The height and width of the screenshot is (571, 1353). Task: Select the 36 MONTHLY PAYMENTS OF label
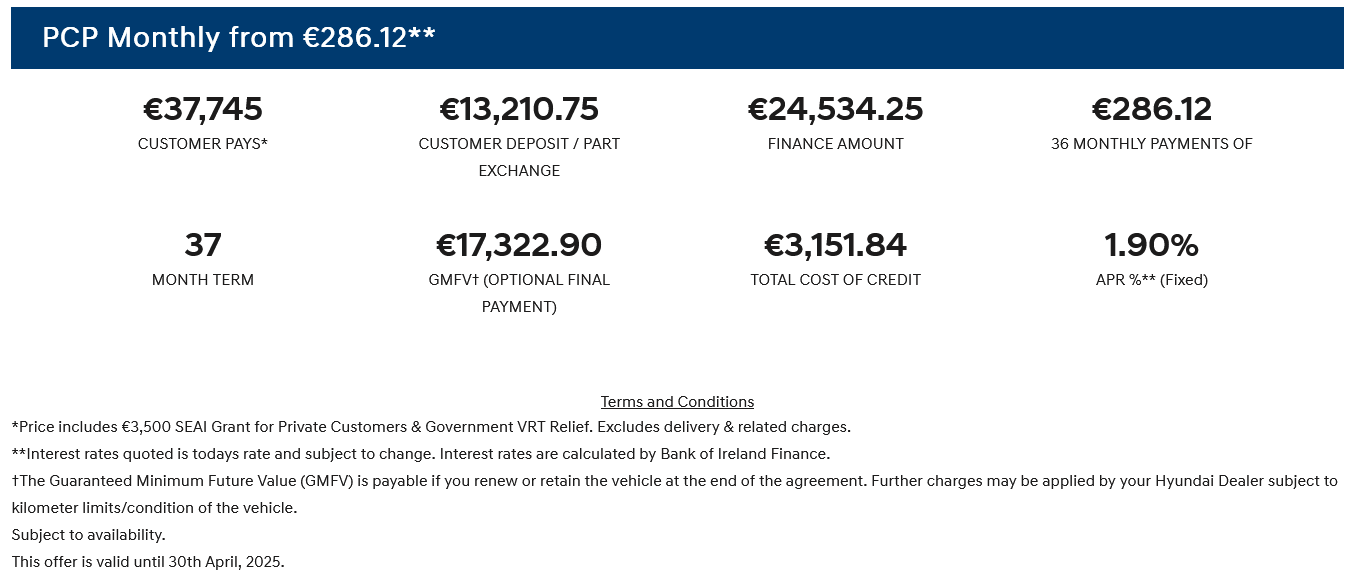coord(1152,144)
